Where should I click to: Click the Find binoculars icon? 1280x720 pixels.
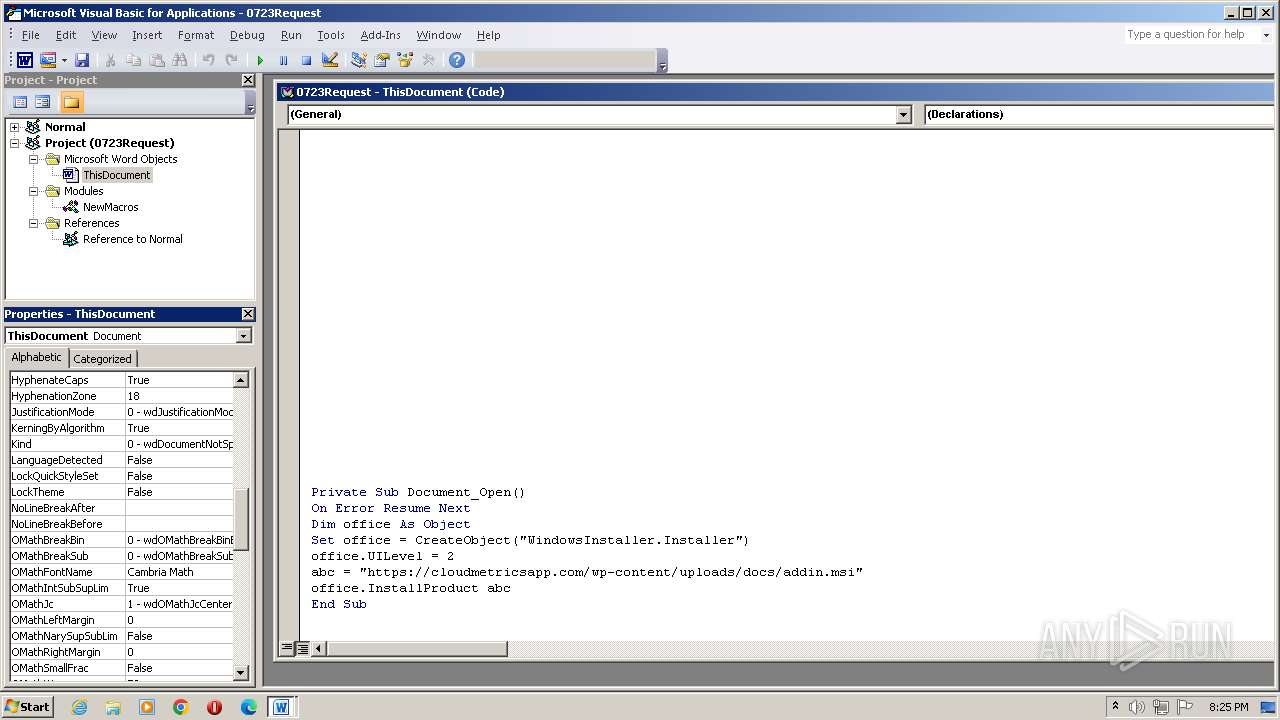point(179,61)
